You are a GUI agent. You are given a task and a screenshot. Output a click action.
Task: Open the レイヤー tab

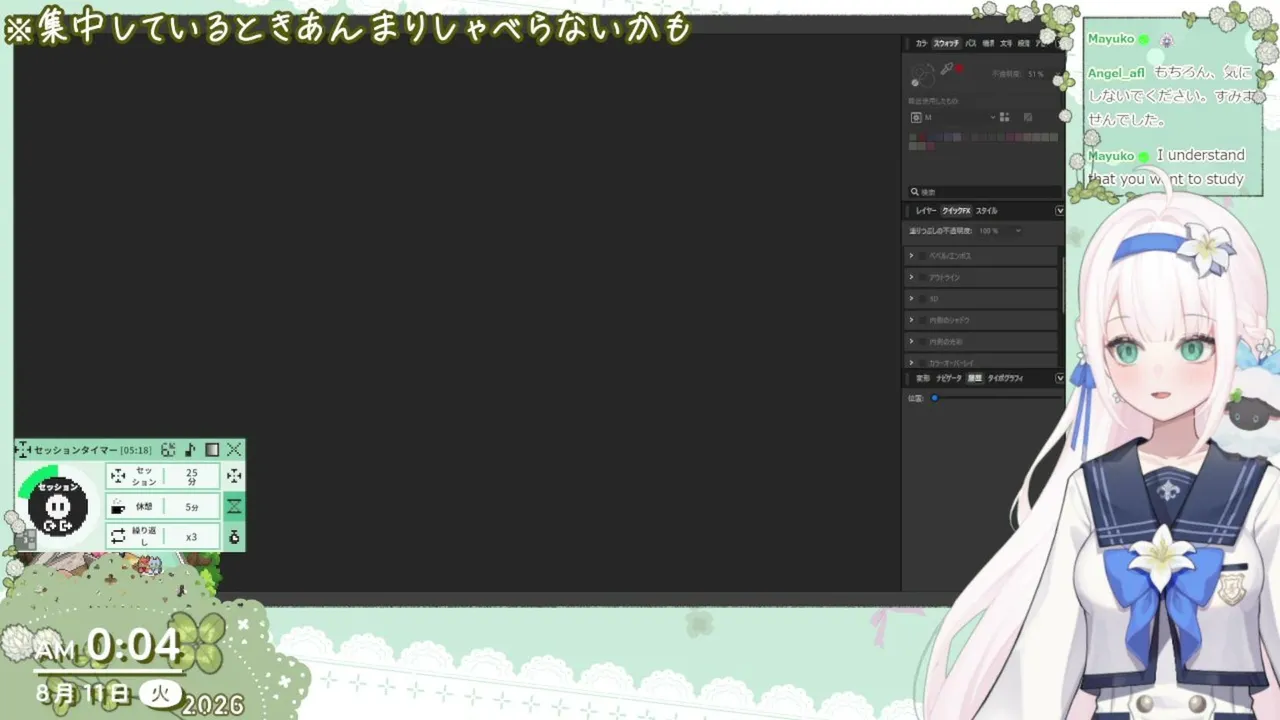click(926, 211)
